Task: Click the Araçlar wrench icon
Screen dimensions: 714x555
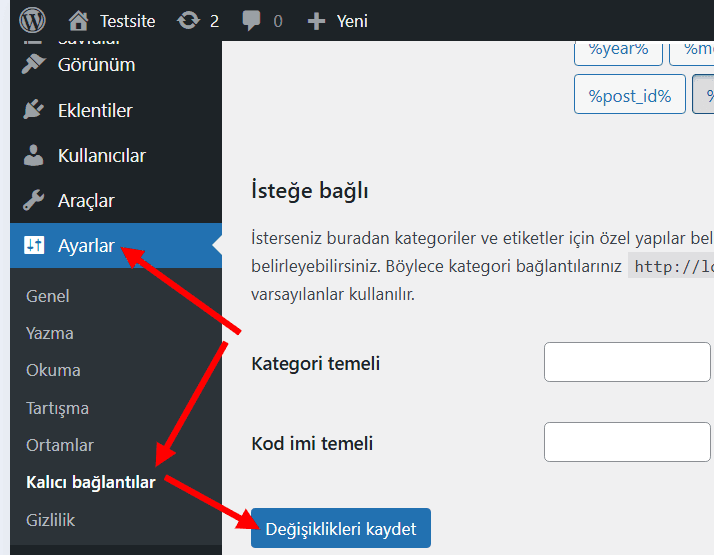Action: point(33,200)
